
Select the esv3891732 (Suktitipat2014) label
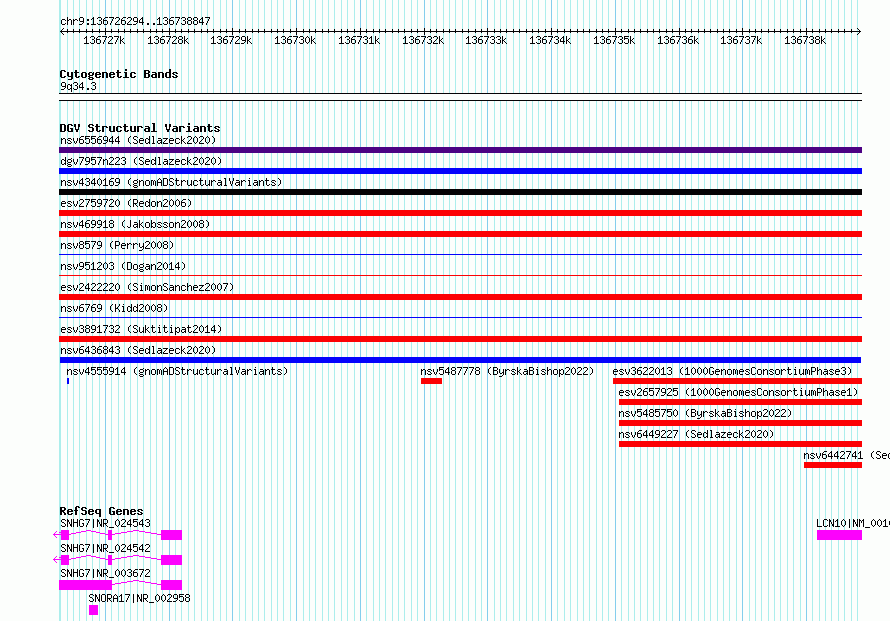(x=141, y=329)
